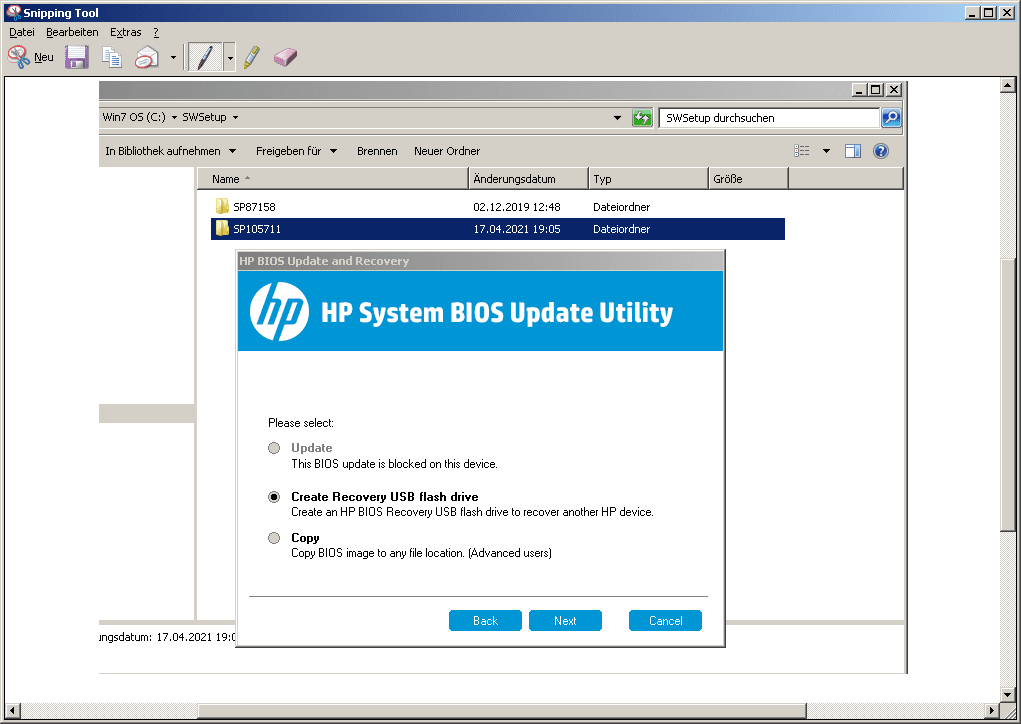The image size is (1021, 724).
Task: Close the Snipping Tool window
Action: (1007, 12)
